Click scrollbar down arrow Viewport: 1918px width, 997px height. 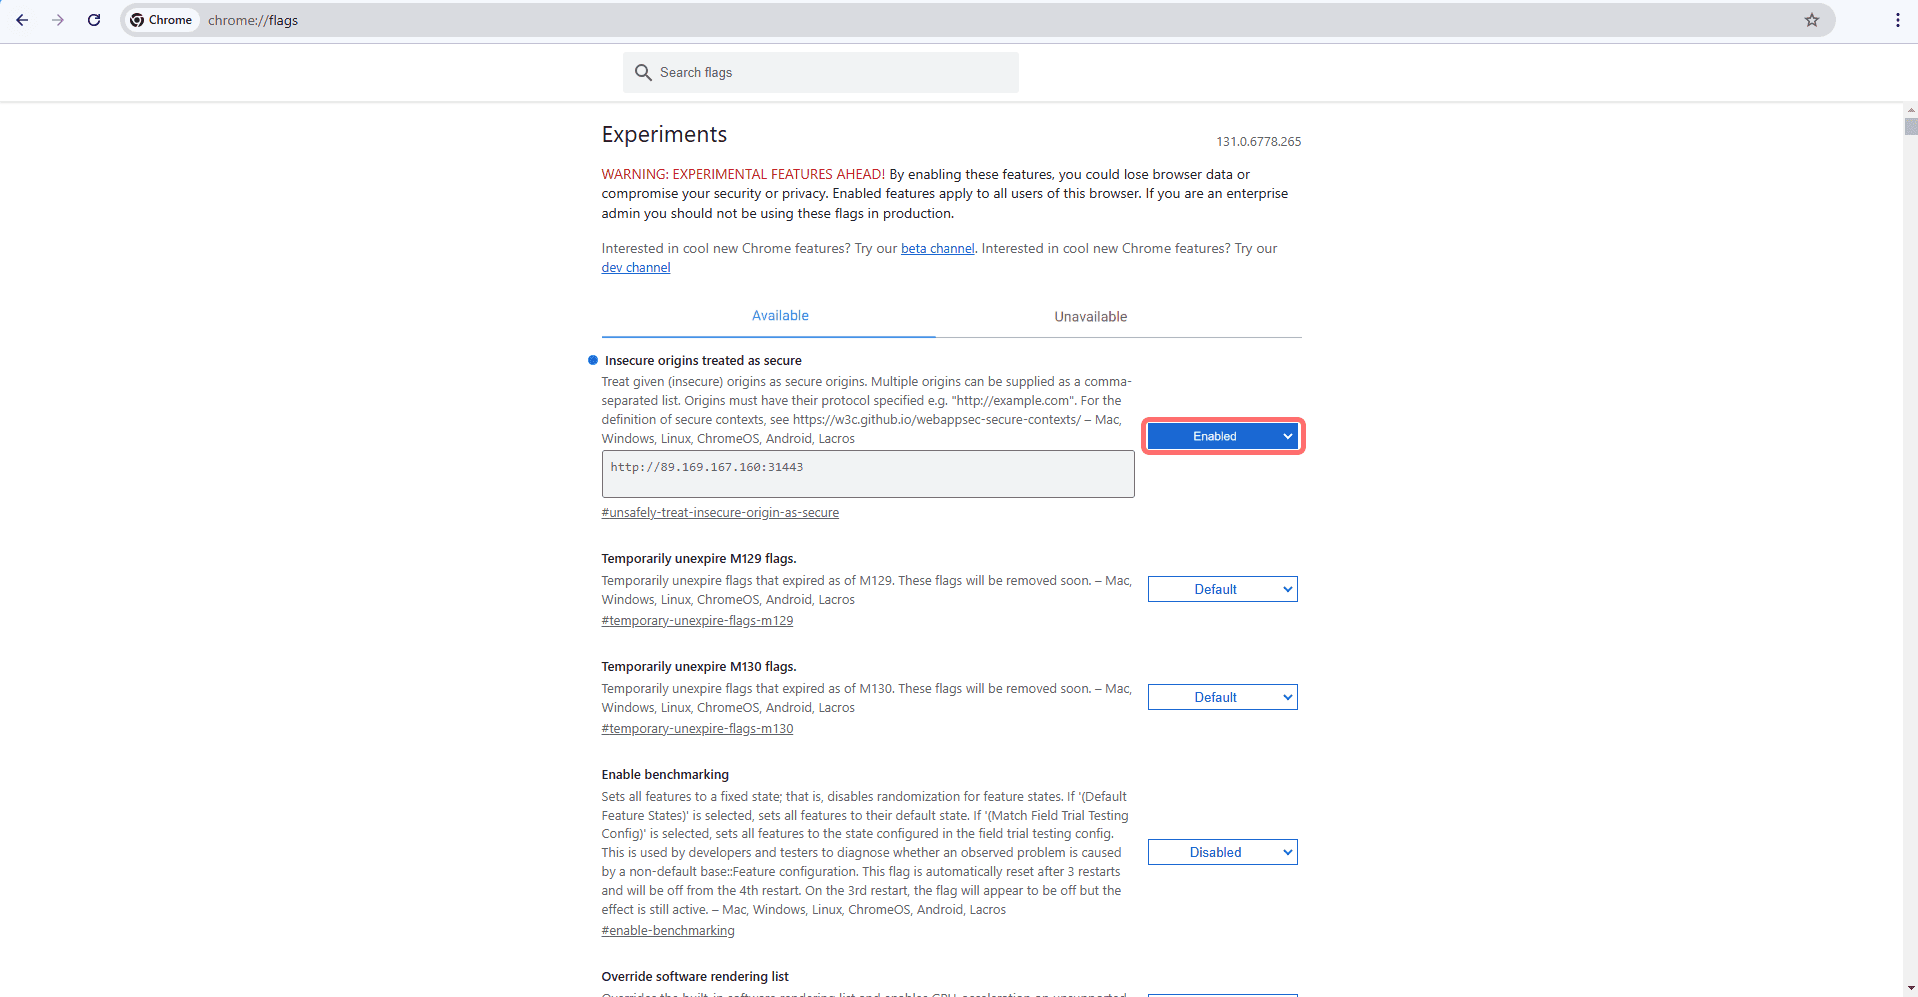click(x=1910, y=989)
